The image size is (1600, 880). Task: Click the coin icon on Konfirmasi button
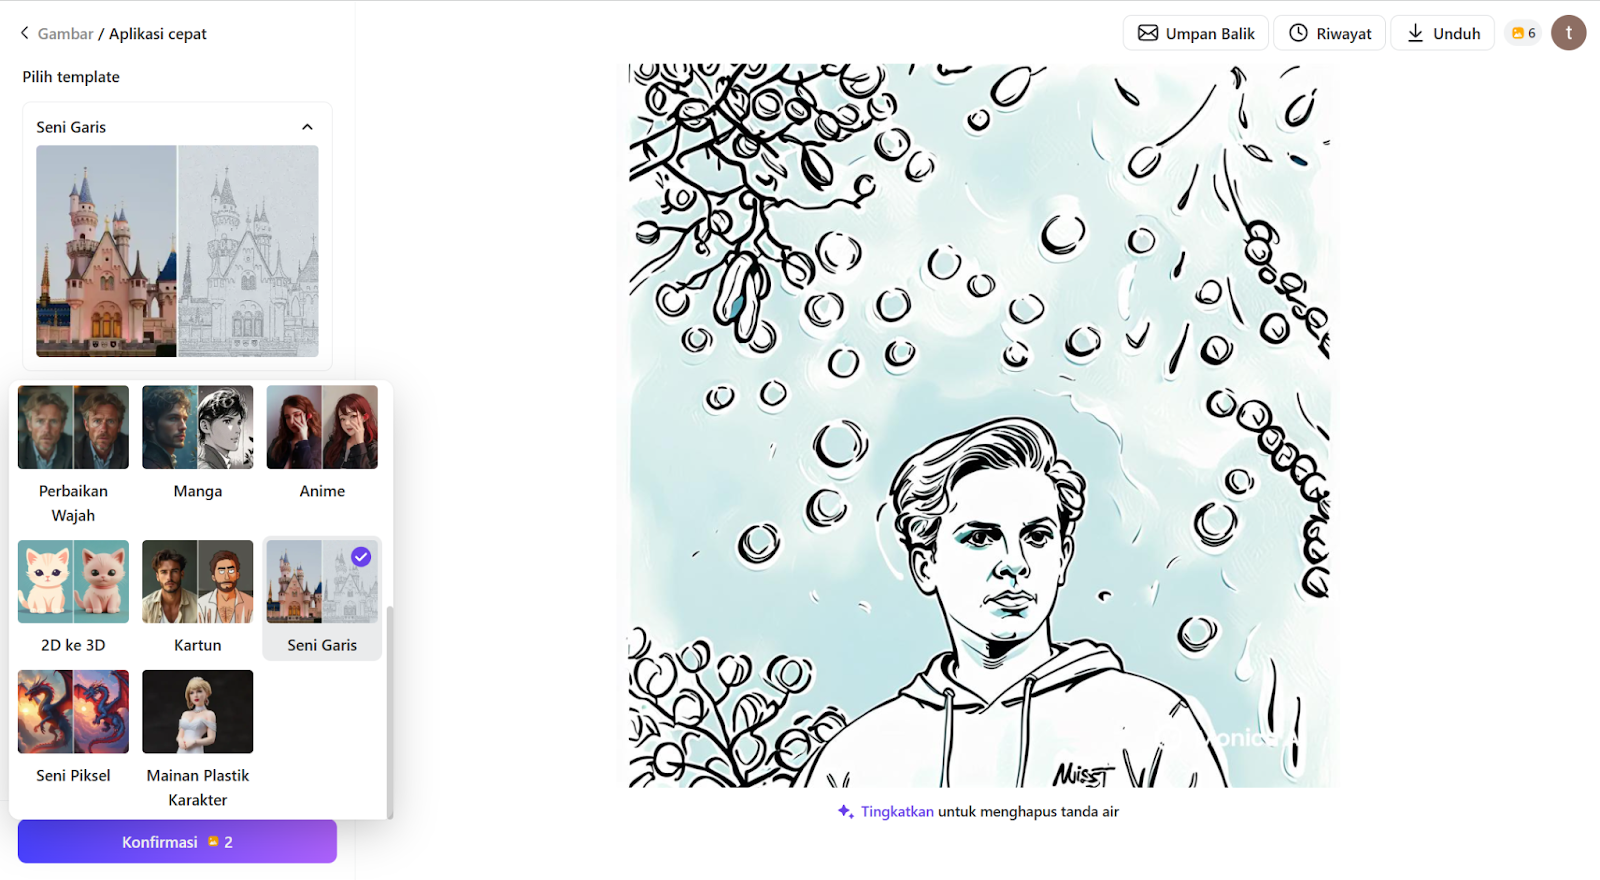(213, 842)
